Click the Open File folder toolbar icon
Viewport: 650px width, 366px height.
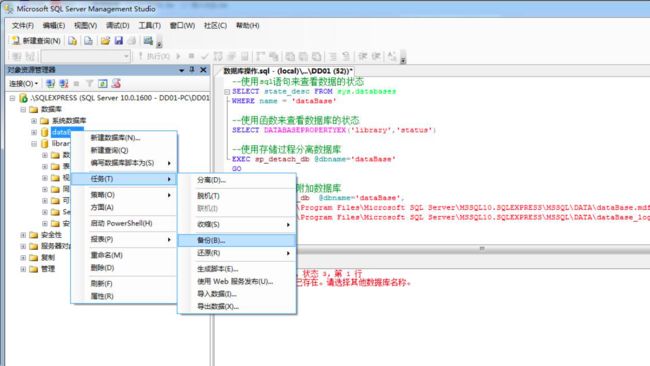(x=105, y=41)
